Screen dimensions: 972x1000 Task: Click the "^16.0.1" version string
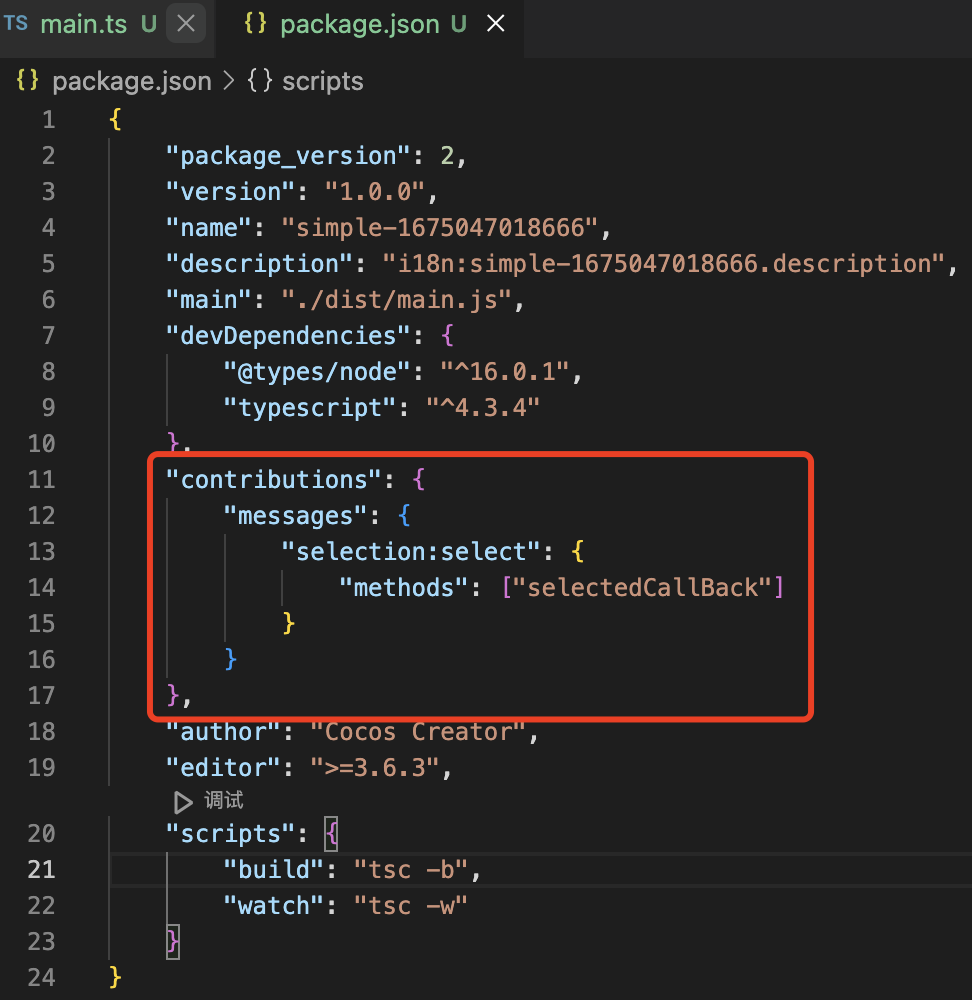pyautogui.click(x=504, y=372)
